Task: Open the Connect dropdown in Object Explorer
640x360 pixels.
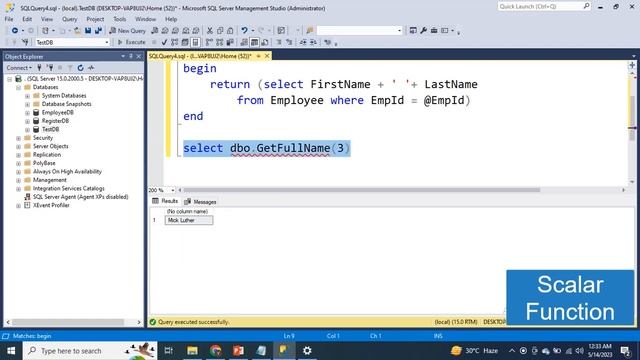Action: [19, 68]
